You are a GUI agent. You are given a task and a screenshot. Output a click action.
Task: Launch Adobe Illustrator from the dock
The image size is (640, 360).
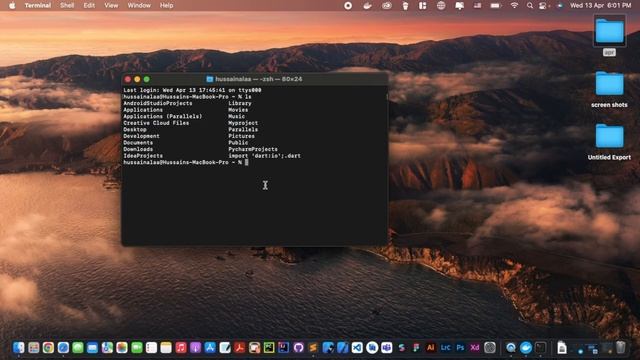coord(431,348)
